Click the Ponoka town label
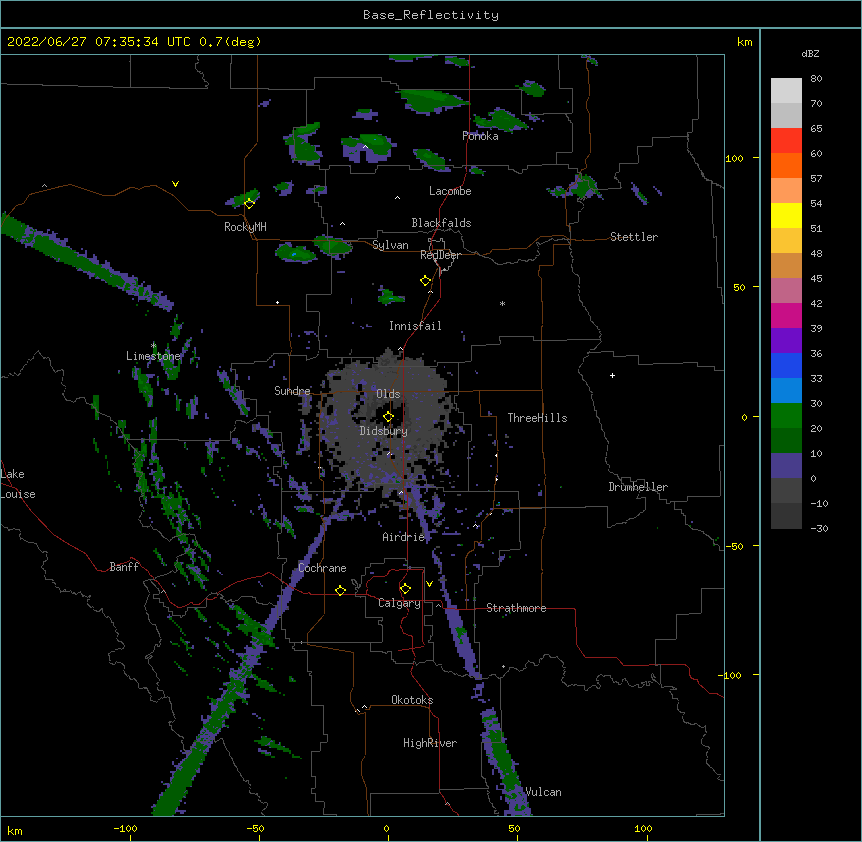This screenshot has height=842, width=862. [480, 136]
